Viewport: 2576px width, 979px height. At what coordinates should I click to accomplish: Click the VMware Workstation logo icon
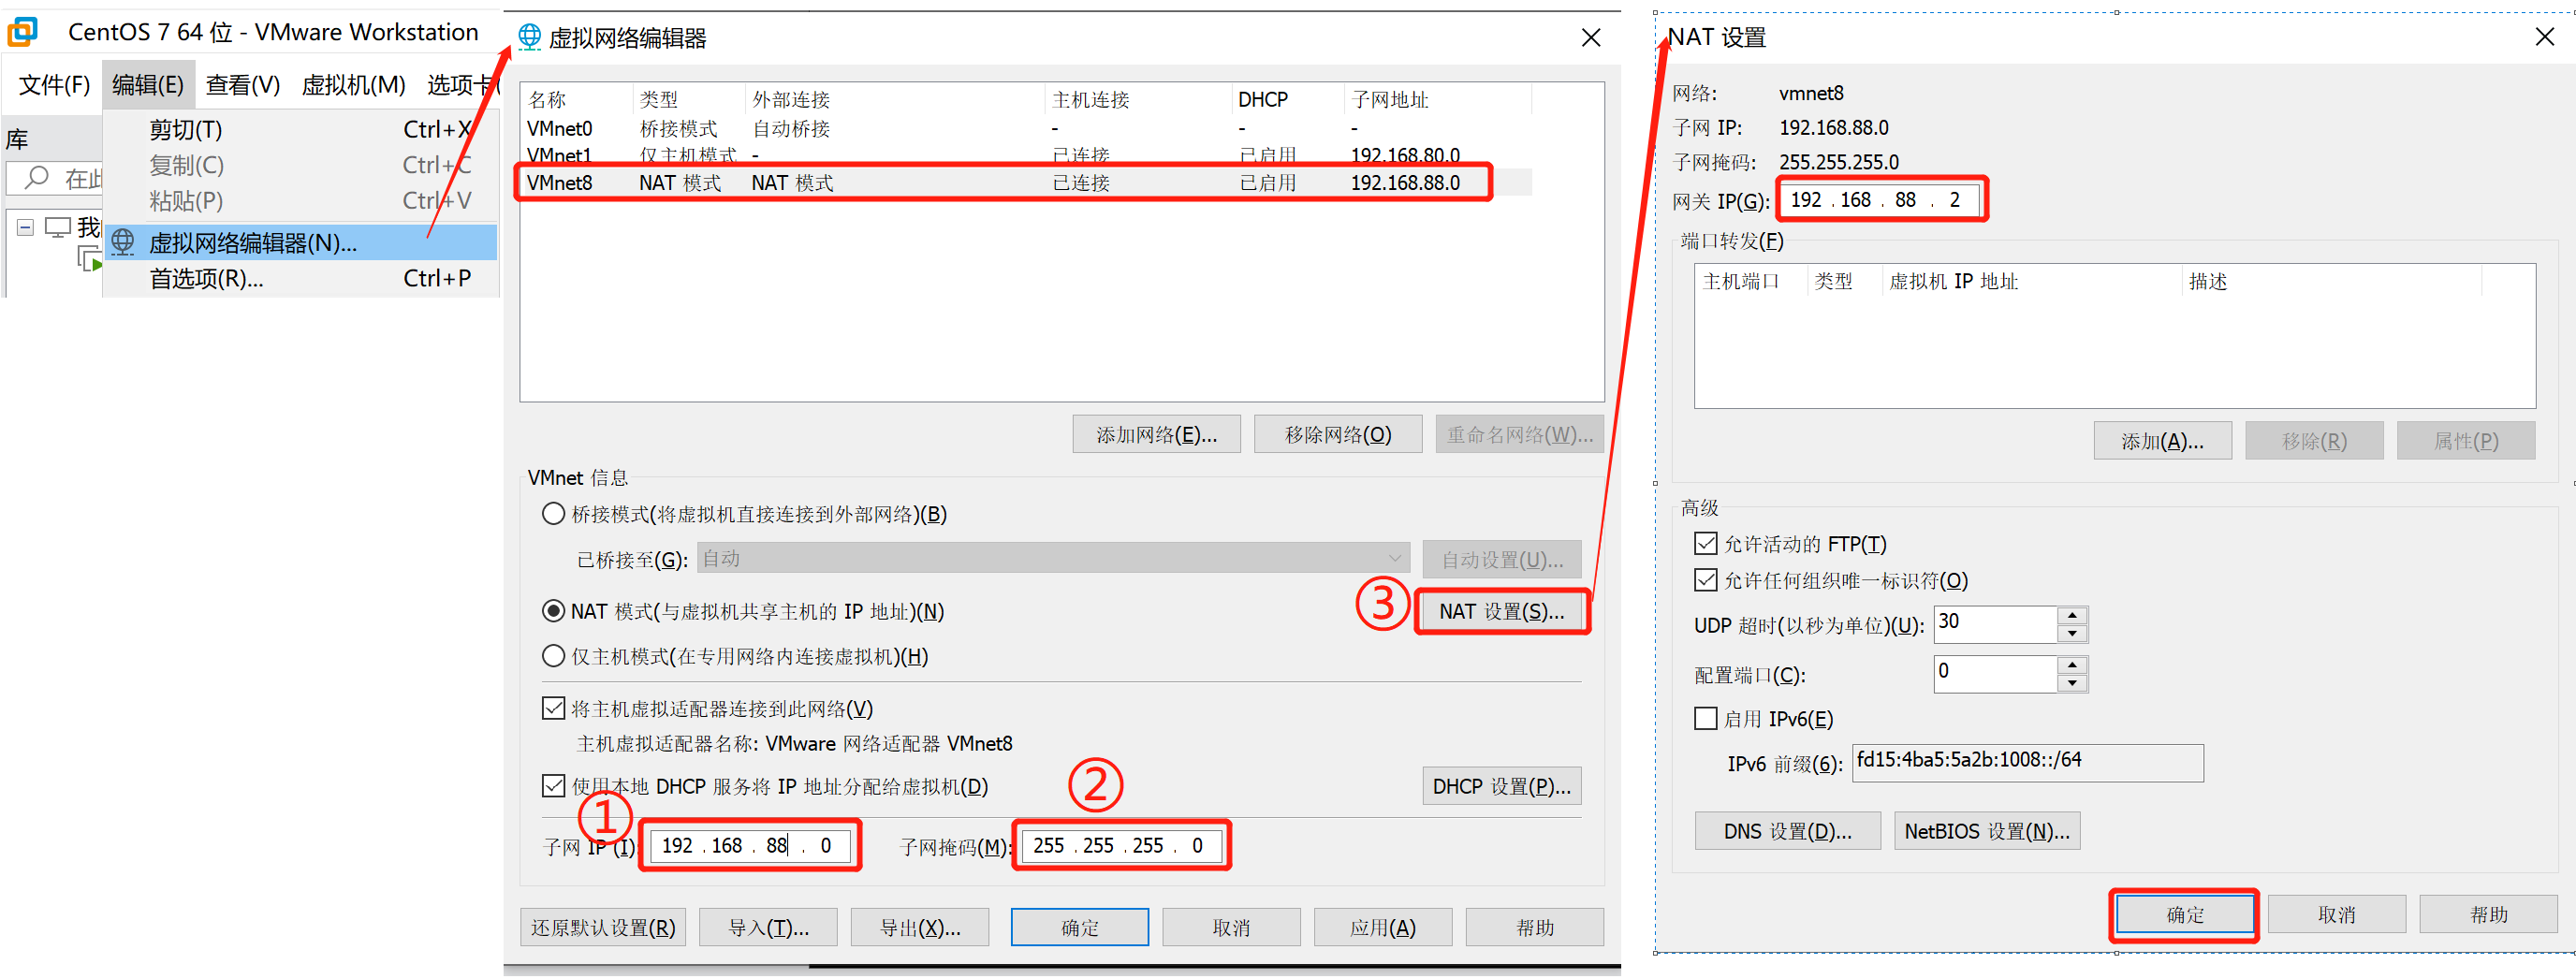(22, 31)
